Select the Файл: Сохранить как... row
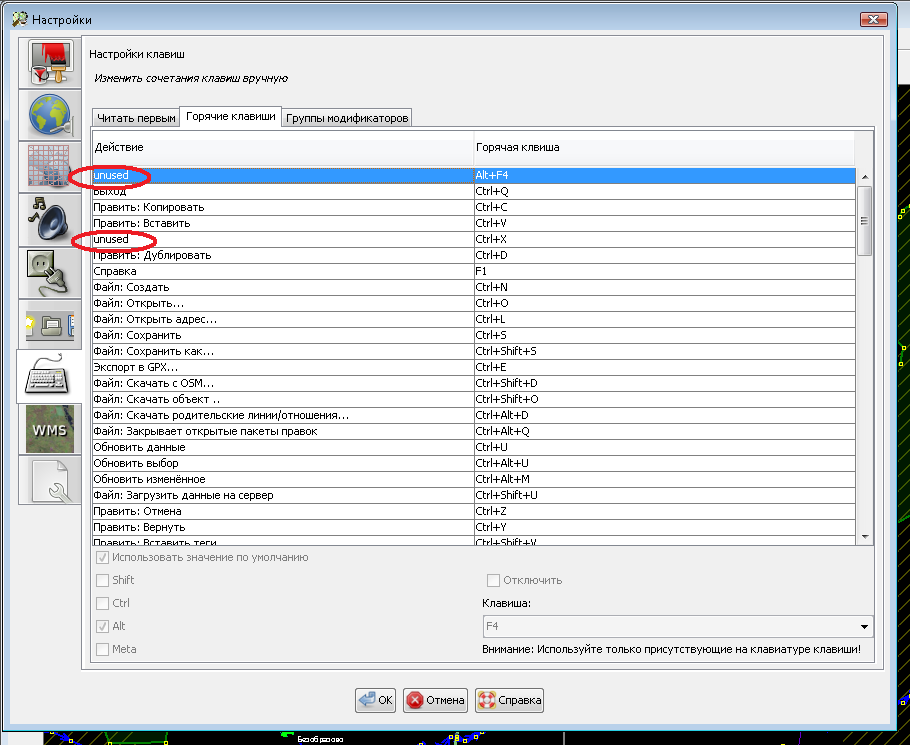 (x=282, y=351)
